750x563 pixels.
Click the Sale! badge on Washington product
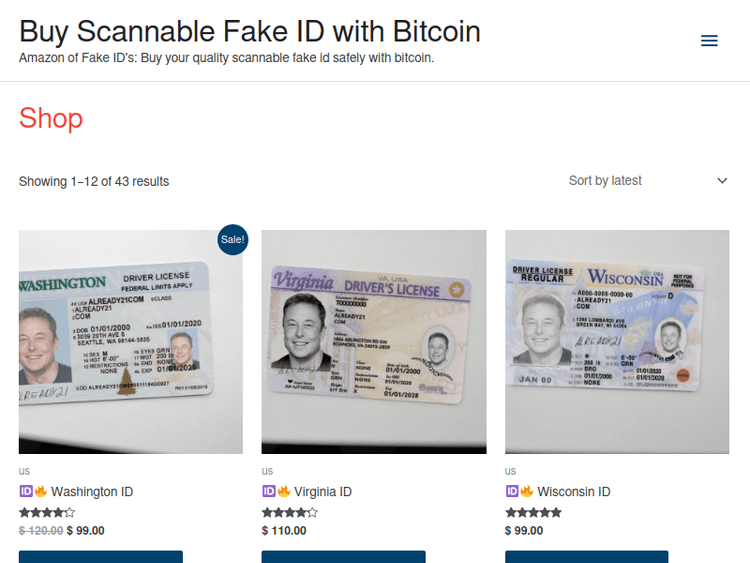pyautogui.click(x=232, y=239)
